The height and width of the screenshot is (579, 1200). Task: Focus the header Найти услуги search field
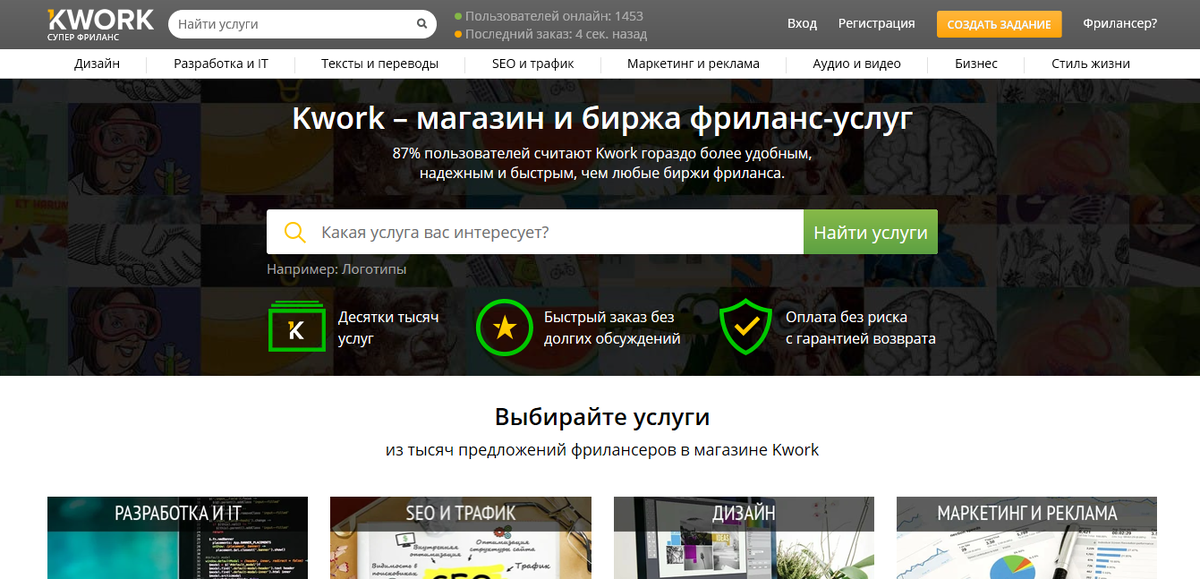[x=302, y=24]
